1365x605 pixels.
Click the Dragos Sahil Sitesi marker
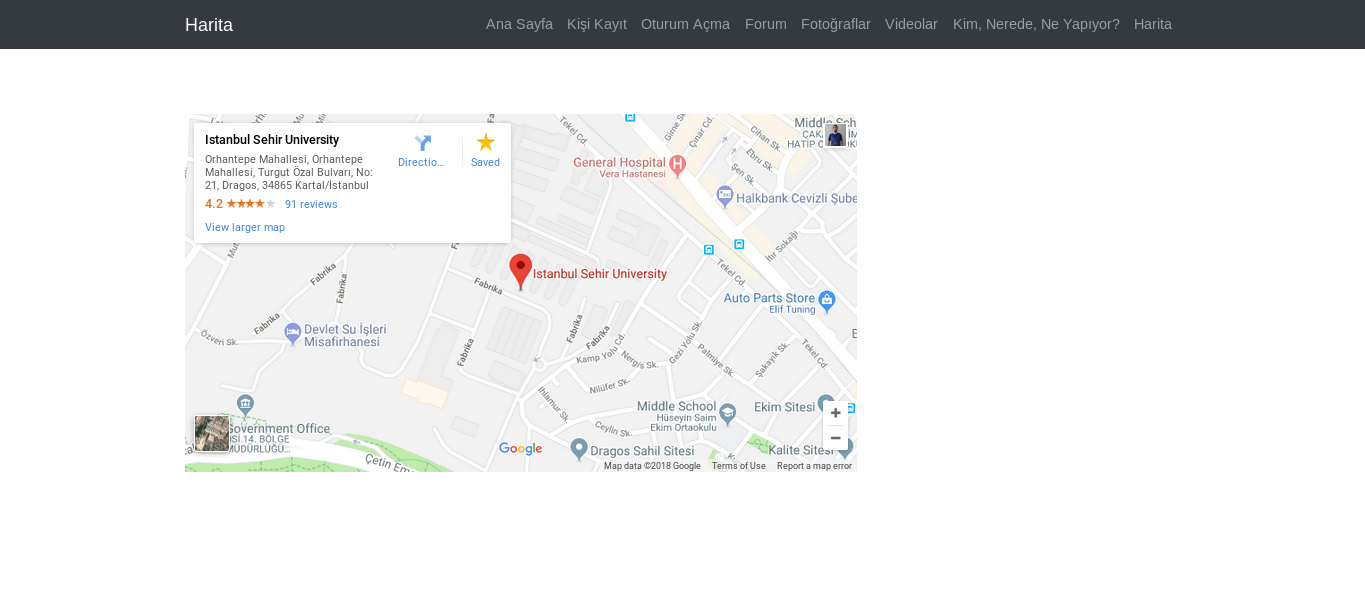coord(579,448)
